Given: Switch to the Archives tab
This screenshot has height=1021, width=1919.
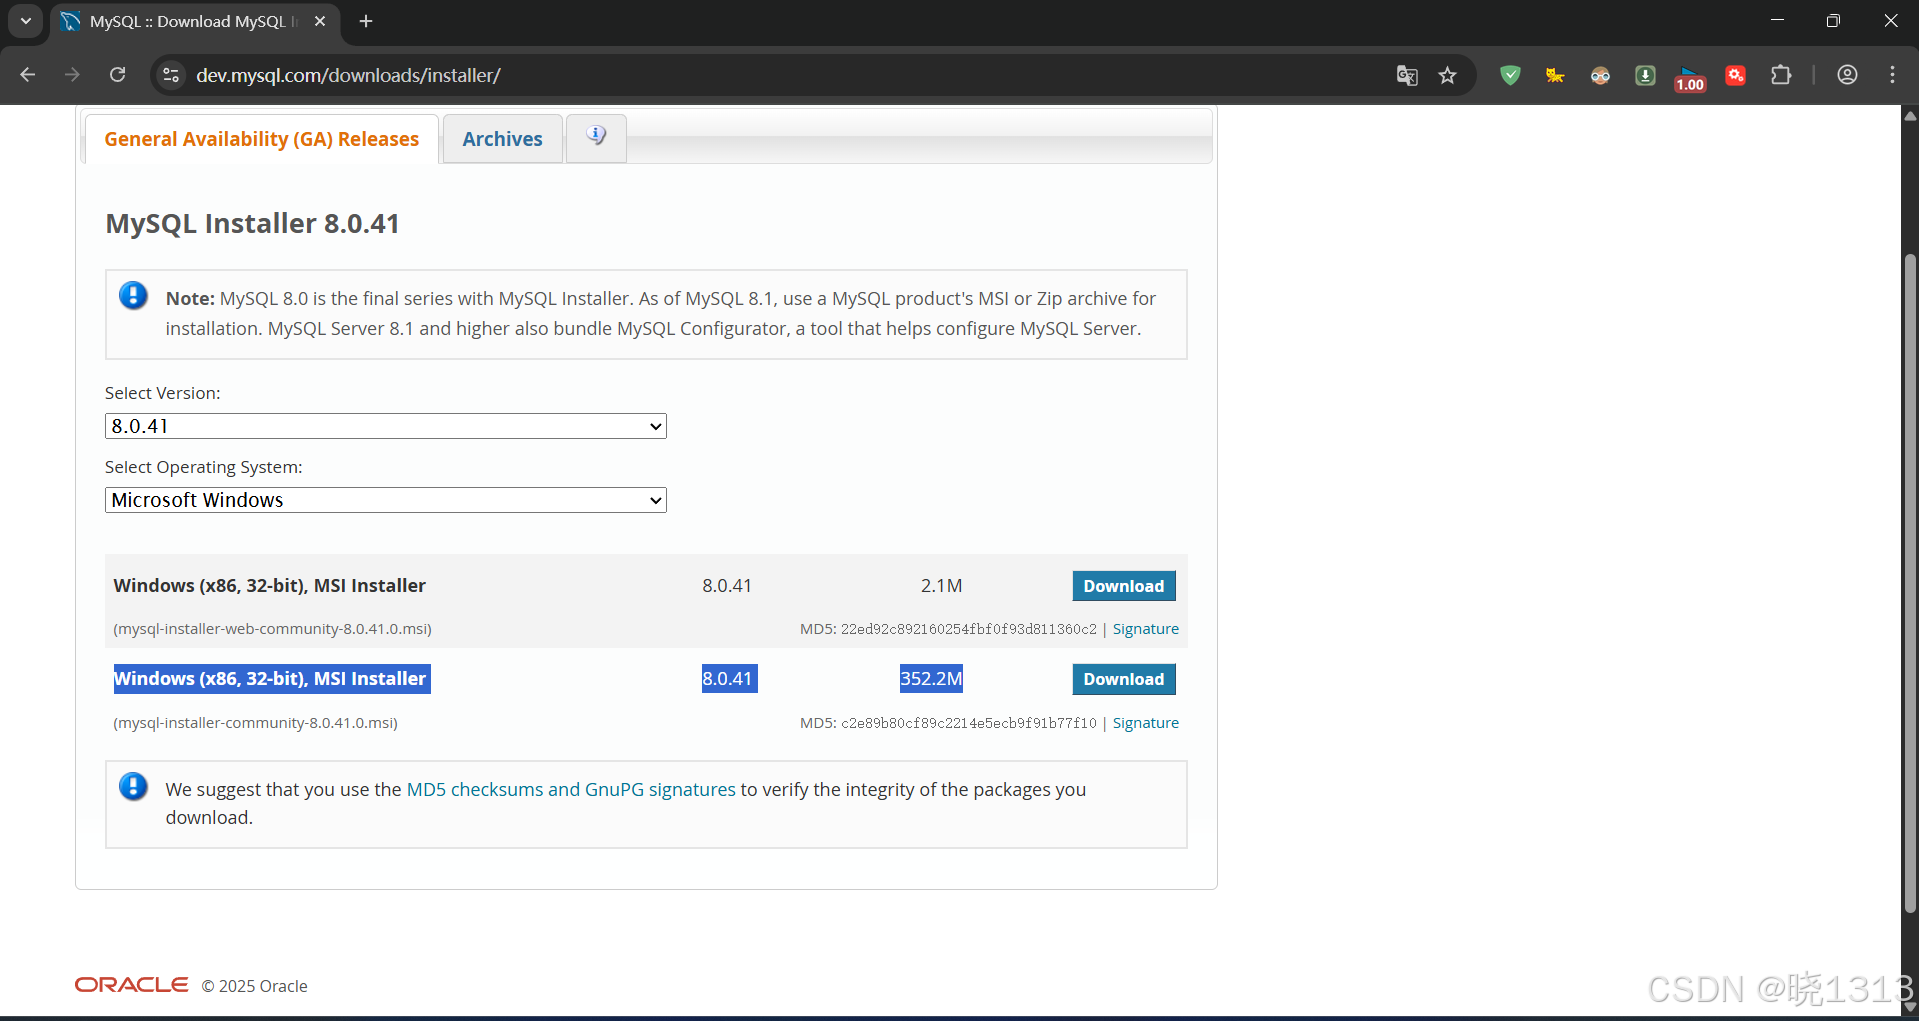Looking at the screenshot, I should pos(502,139).
